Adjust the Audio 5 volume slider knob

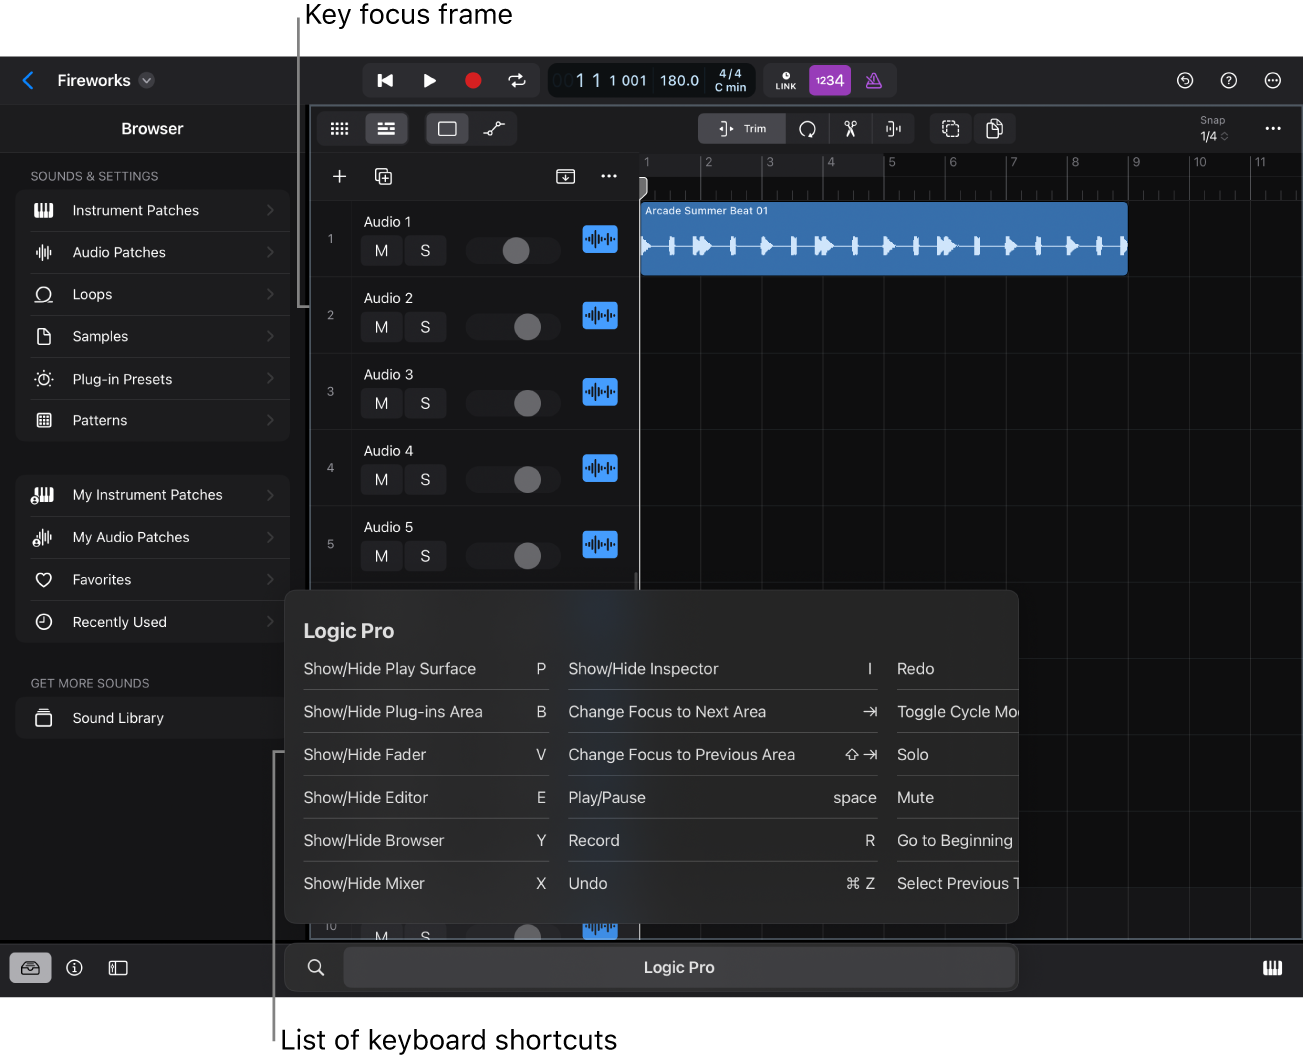coord(527,556)
